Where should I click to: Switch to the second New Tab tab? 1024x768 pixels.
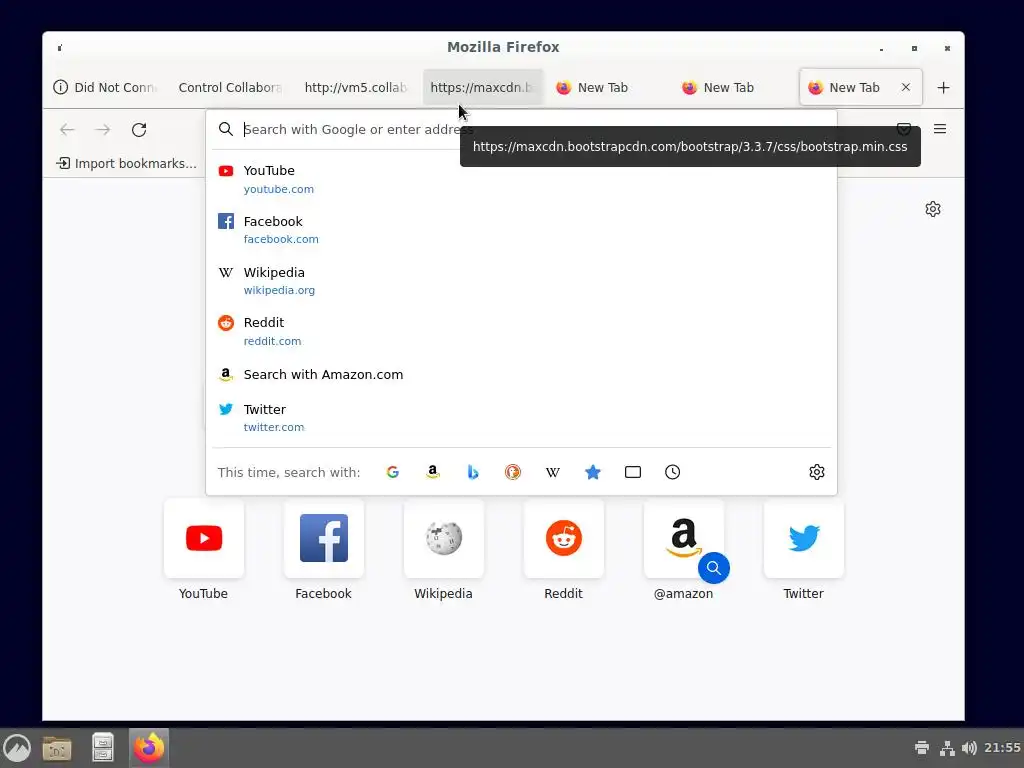click(734, 88)
